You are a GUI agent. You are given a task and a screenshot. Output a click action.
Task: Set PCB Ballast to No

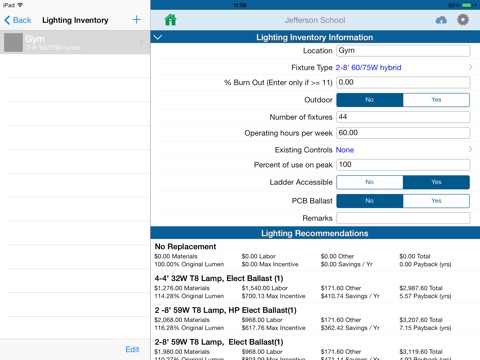coord(370,201)
